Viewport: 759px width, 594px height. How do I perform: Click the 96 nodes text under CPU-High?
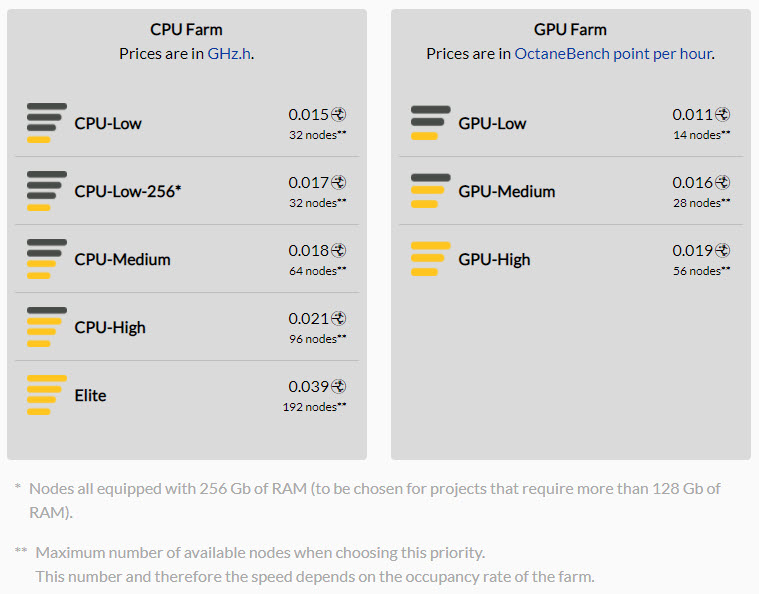coord(318,339)
